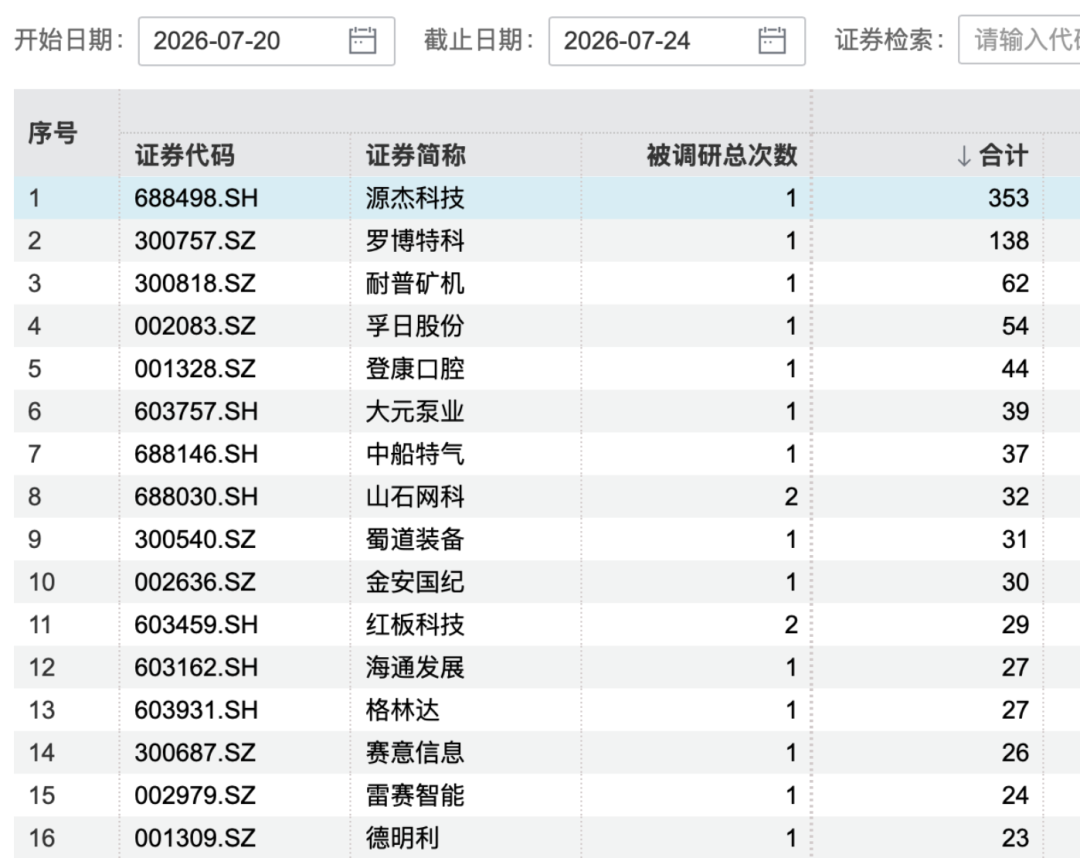
Task: Select stock code 603931.SH
Action: (196, 711)
